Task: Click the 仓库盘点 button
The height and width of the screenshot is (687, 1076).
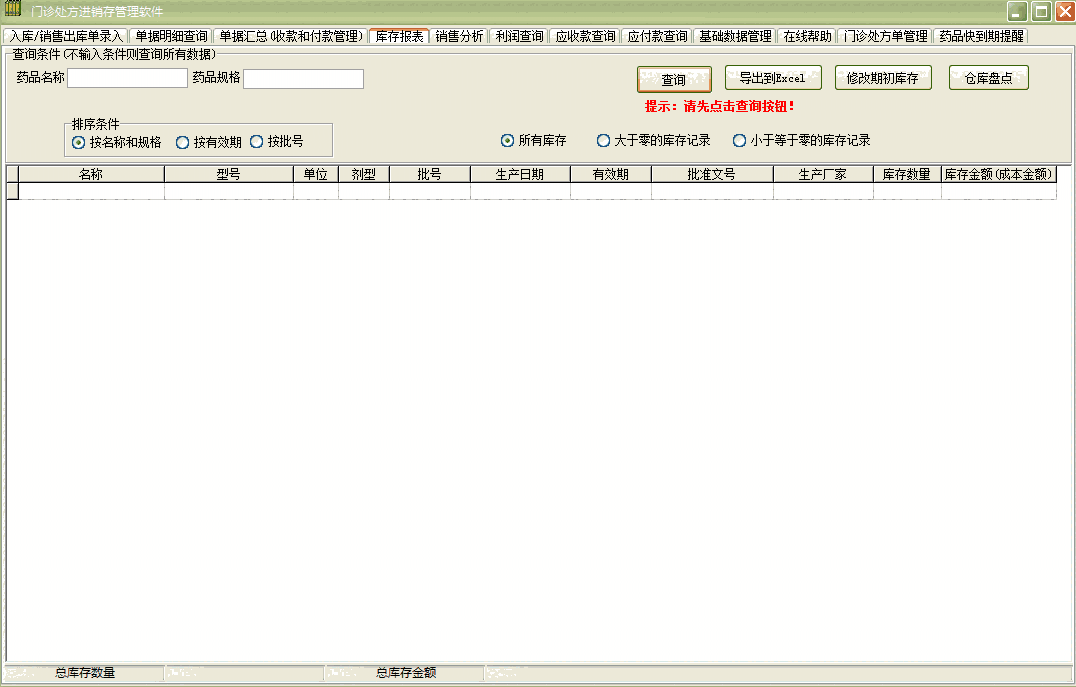Action: [x=988, y=77]
